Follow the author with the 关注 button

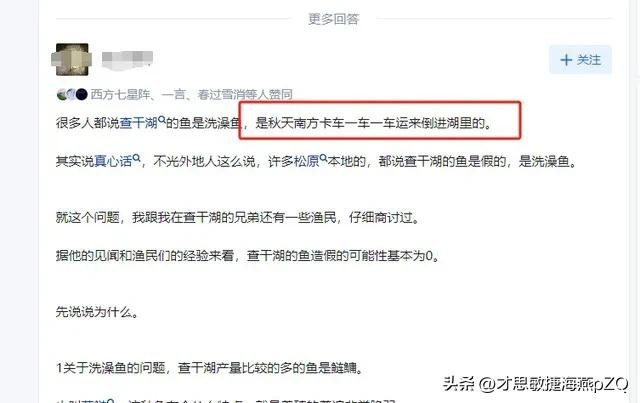(580, 60)
